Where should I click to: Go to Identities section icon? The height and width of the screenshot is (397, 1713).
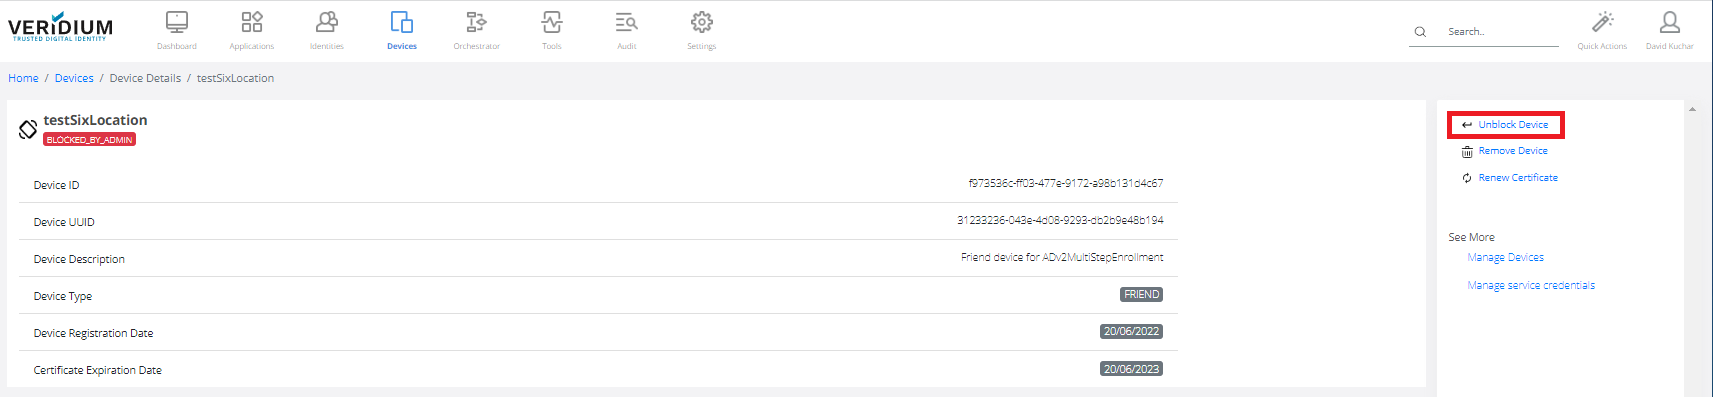pos(327,22)
